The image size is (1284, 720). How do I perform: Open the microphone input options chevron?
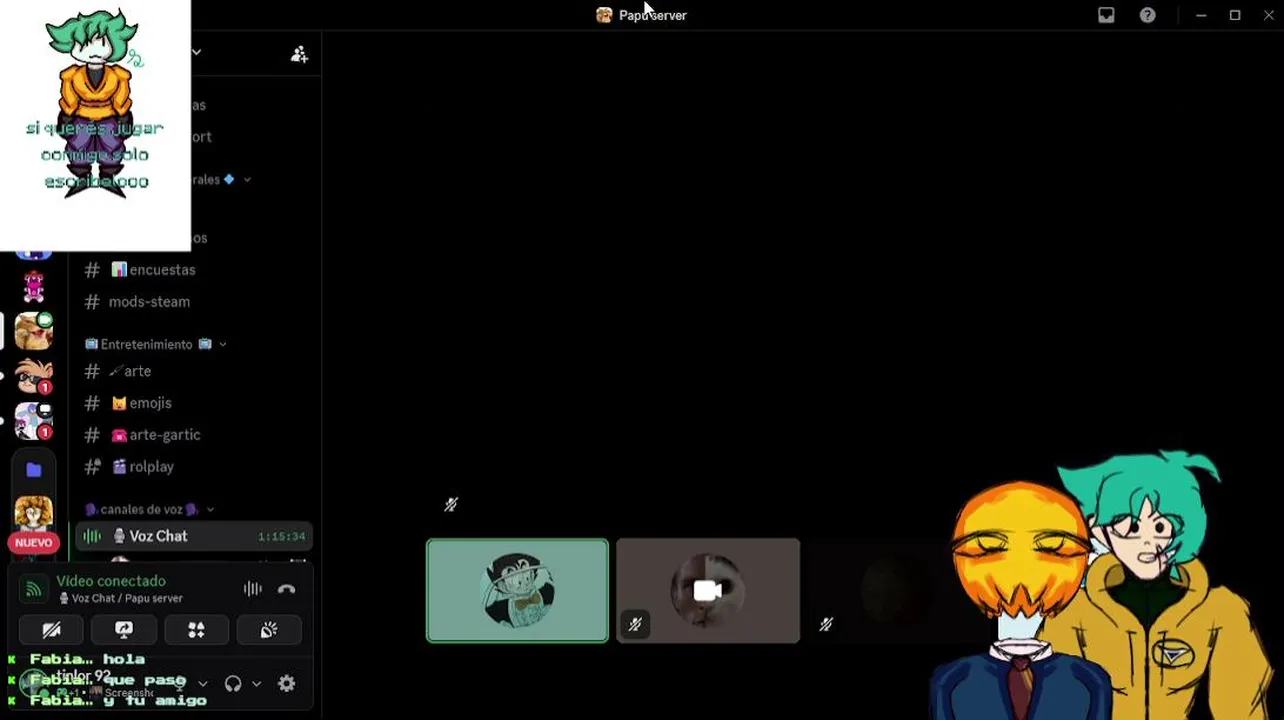(203, 684)
